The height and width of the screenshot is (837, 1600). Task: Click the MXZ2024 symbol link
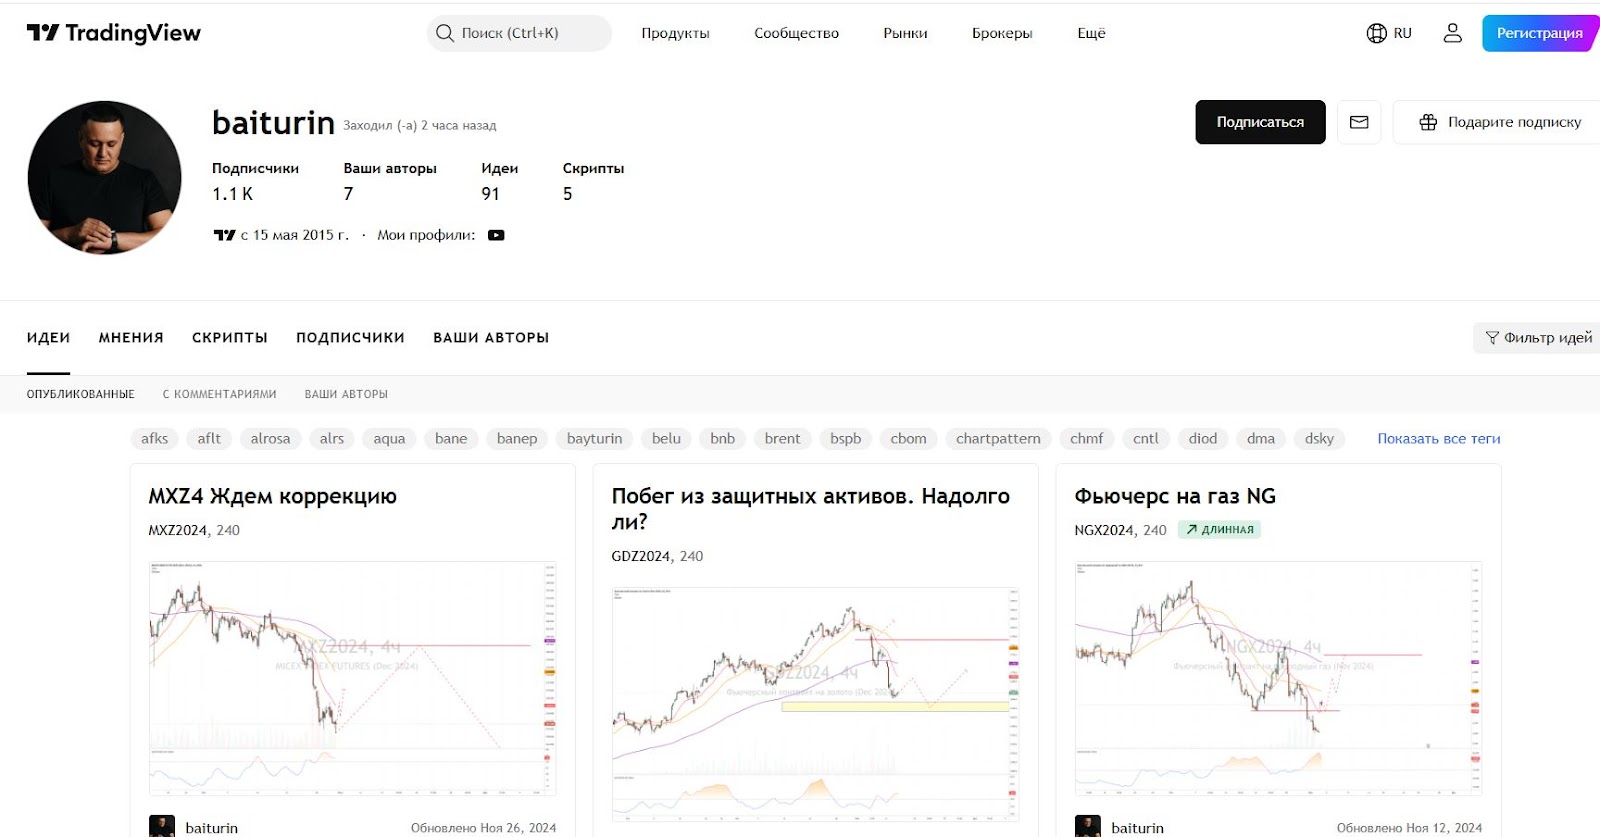[178, 530]
